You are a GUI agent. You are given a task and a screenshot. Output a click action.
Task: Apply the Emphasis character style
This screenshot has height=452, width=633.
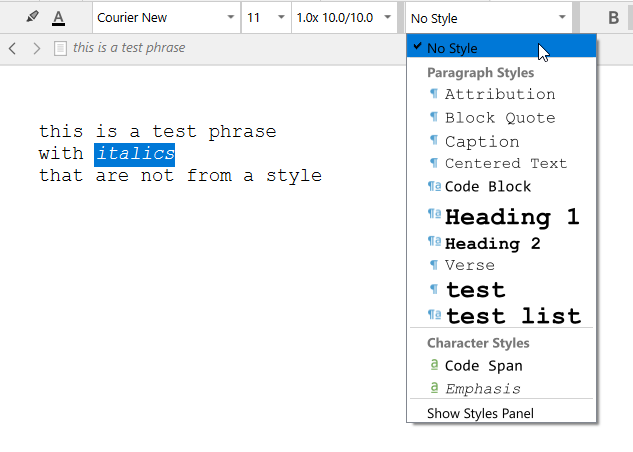pyautogui.click(x=482, y=389)
